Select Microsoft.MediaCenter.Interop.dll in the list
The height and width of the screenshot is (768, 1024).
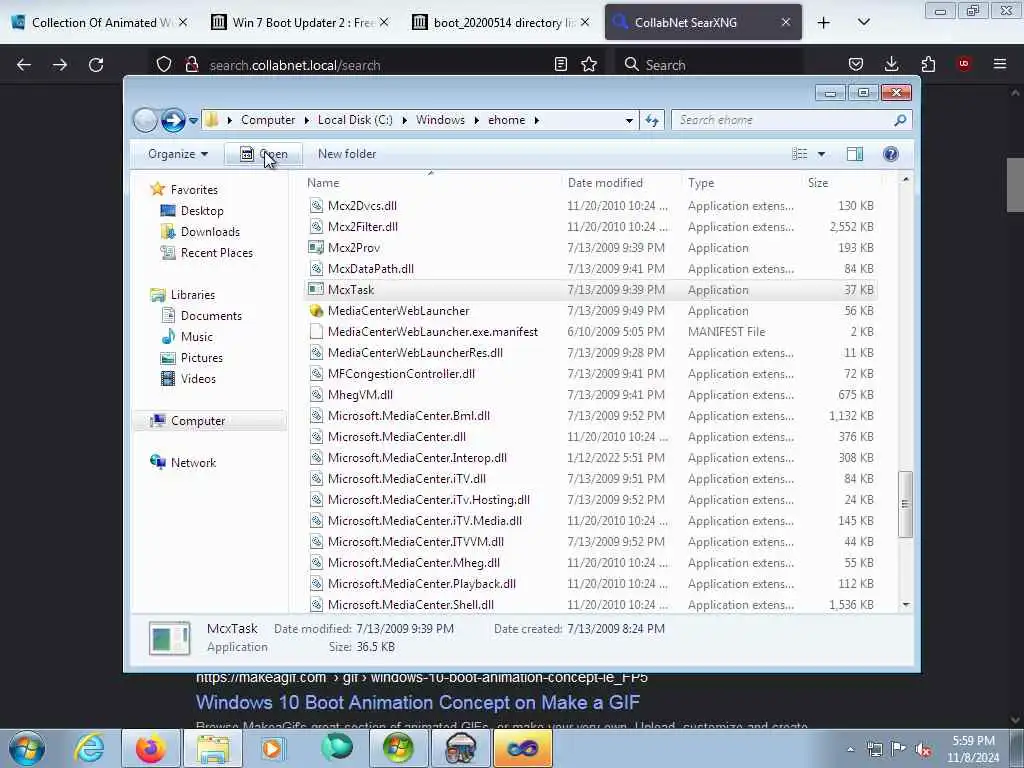coord(417,458)
